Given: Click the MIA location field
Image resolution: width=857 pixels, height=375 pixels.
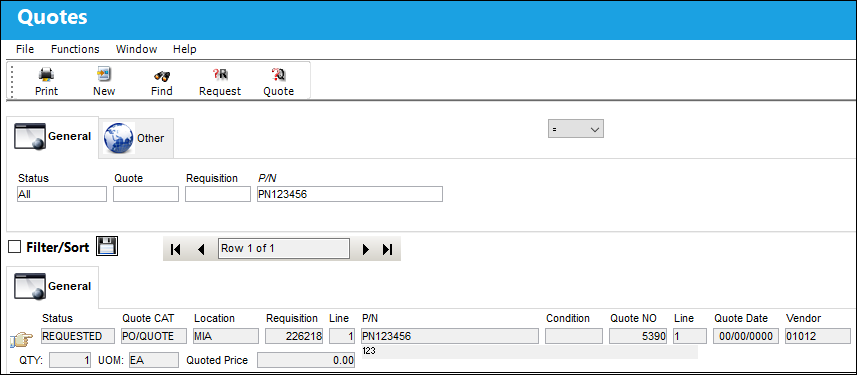Looking at the screenshot, I should point(226,336).
